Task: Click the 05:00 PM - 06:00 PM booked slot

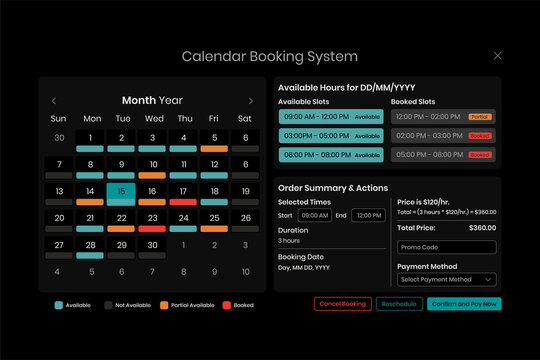Action: (x=443, y=155)
